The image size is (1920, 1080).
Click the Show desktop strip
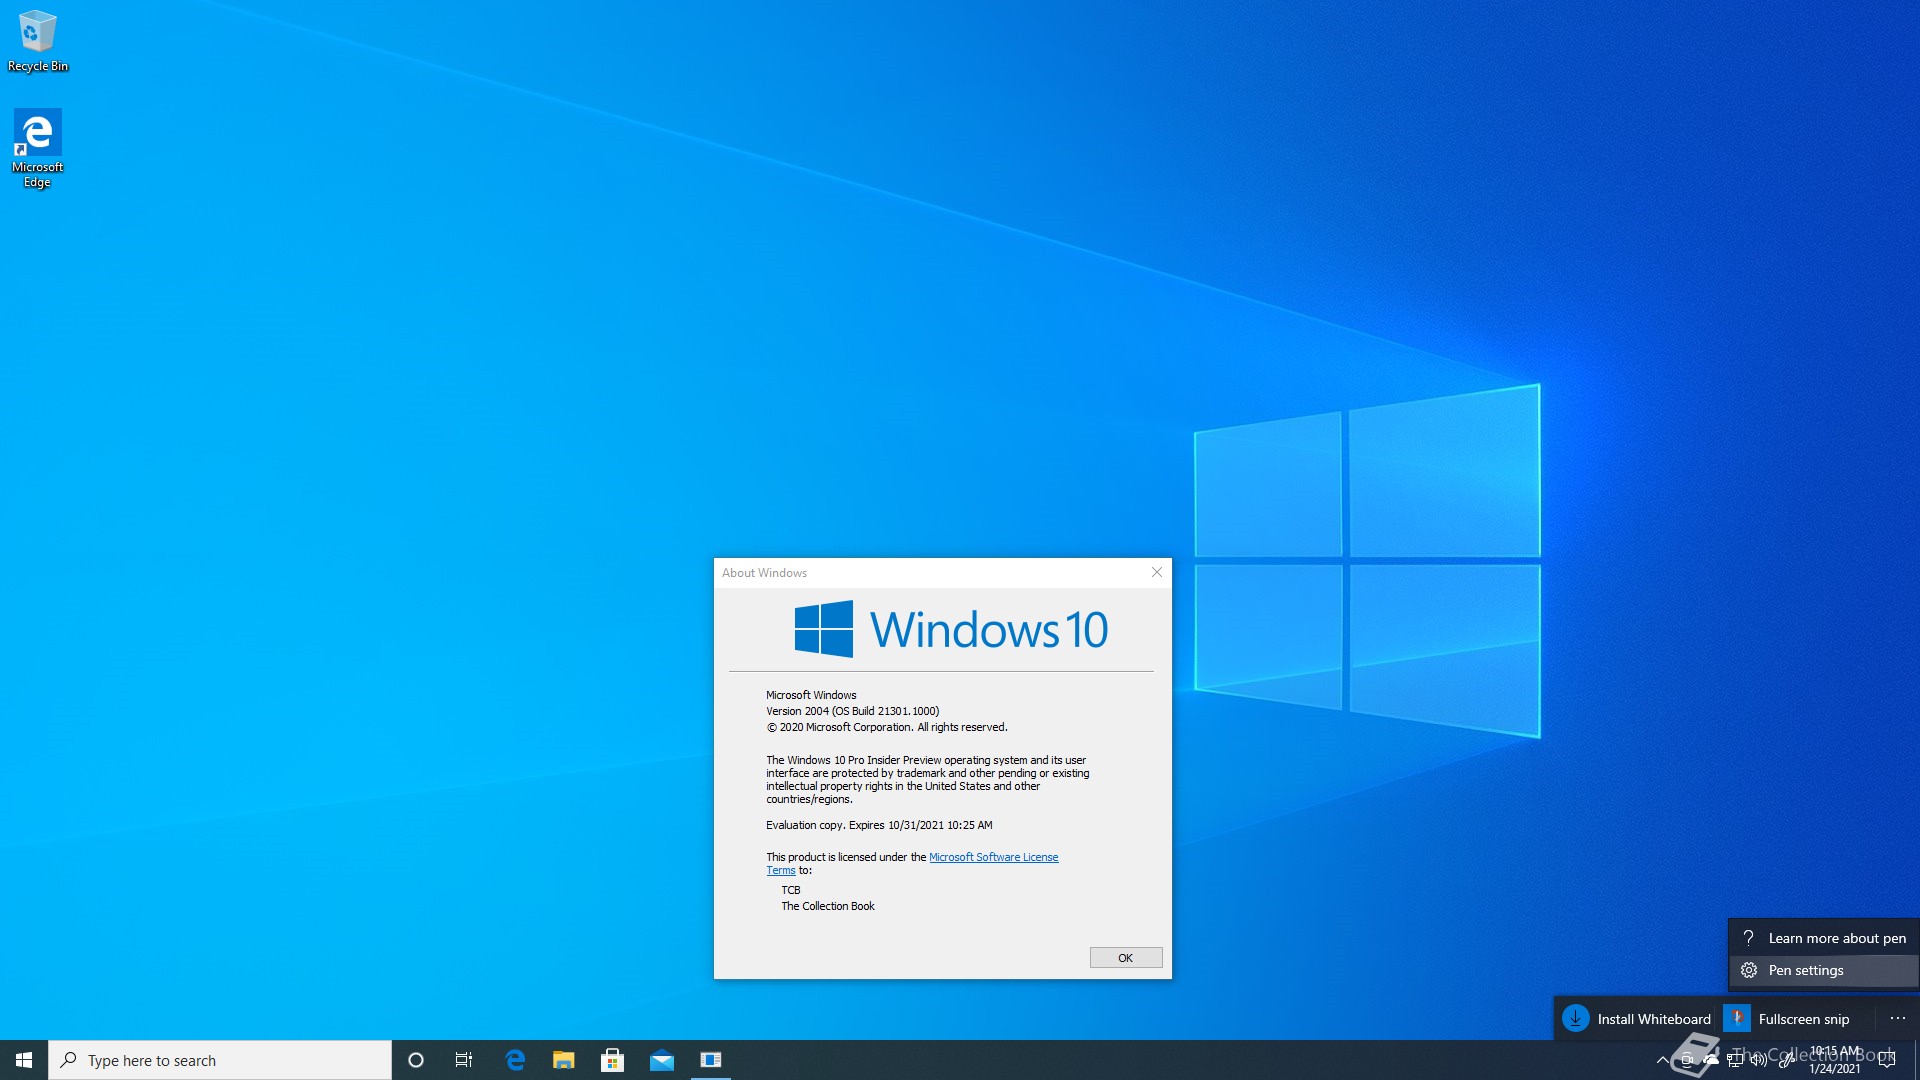[x=1917, y=1060]
